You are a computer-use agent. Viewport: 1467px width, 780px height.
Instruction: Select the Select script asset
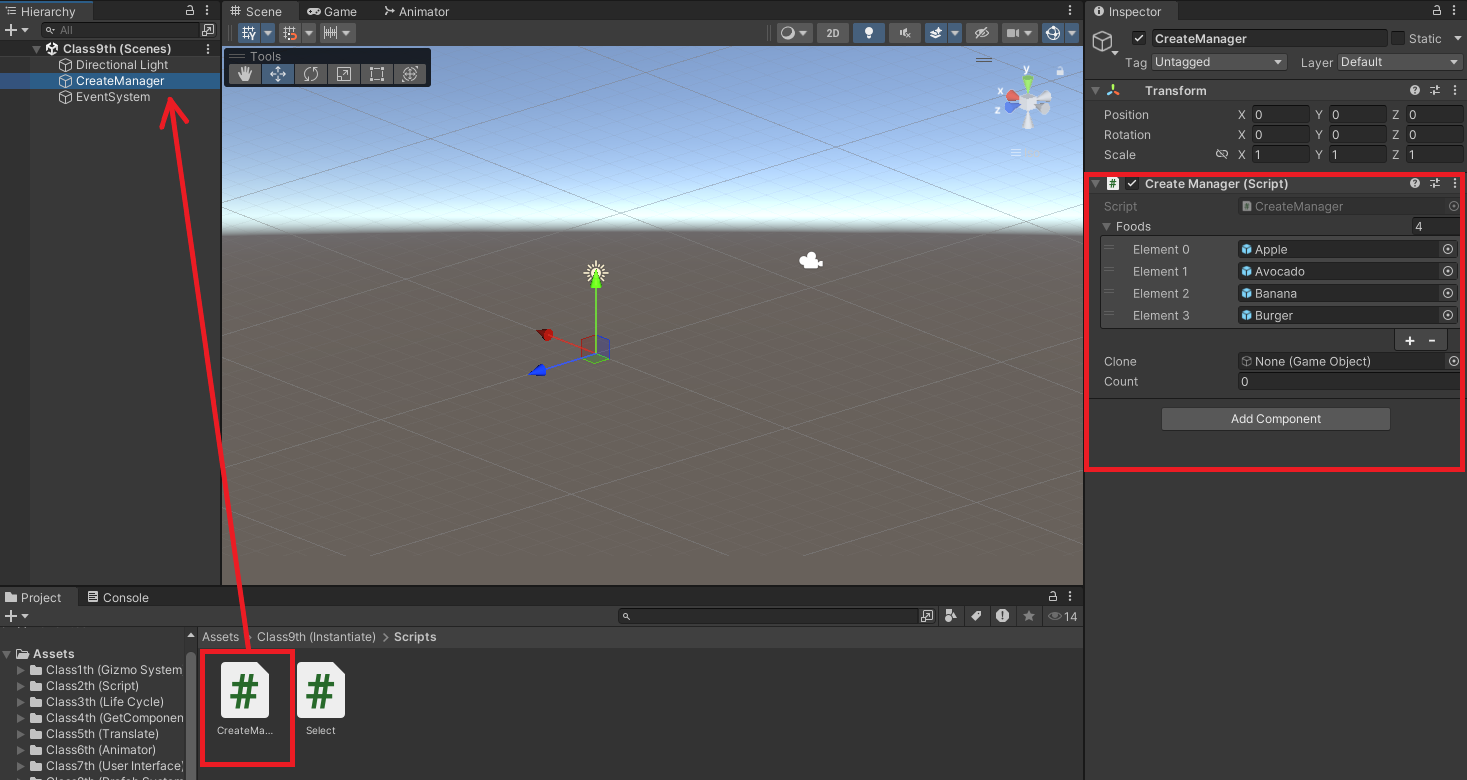point(321,700)
